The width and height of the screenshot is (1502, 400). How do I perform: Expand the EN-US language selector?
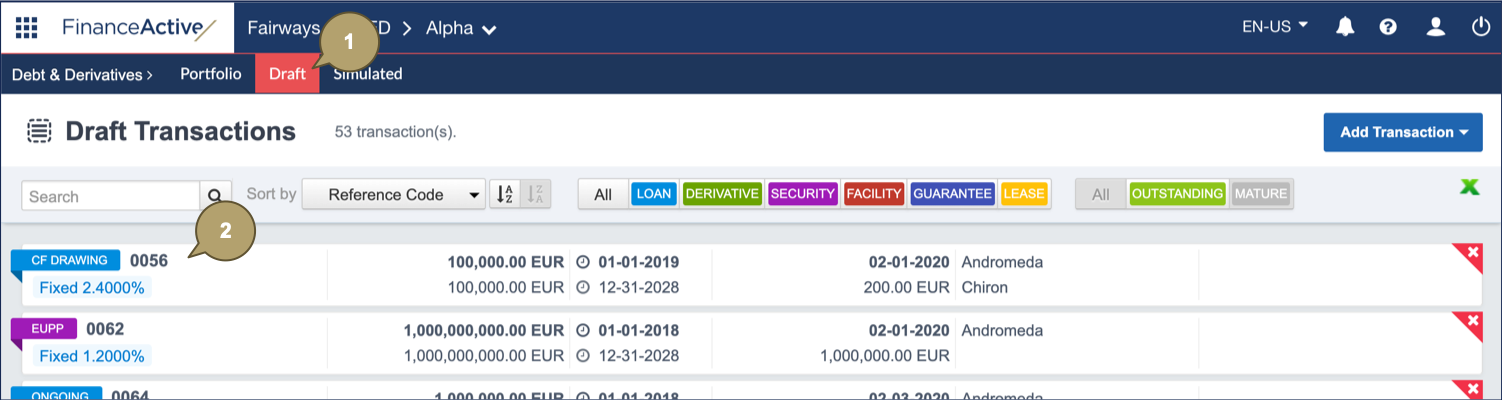tap(1274, 27)
